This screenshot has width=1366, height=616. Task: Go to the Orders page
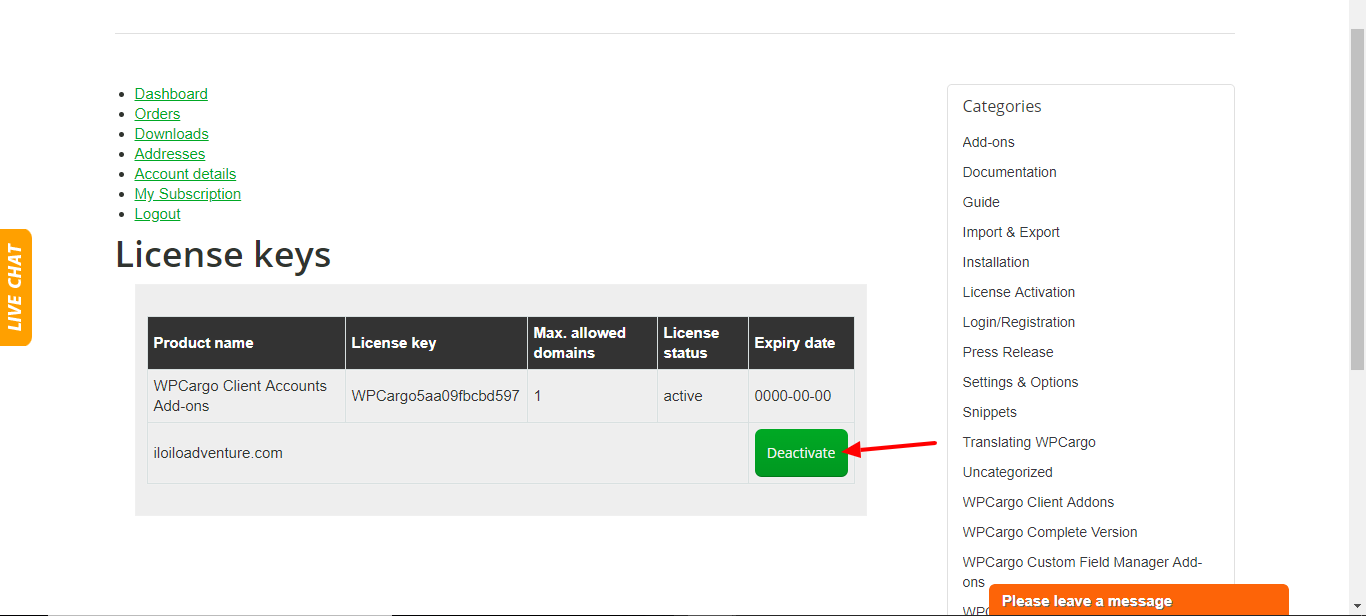(157, 114)
